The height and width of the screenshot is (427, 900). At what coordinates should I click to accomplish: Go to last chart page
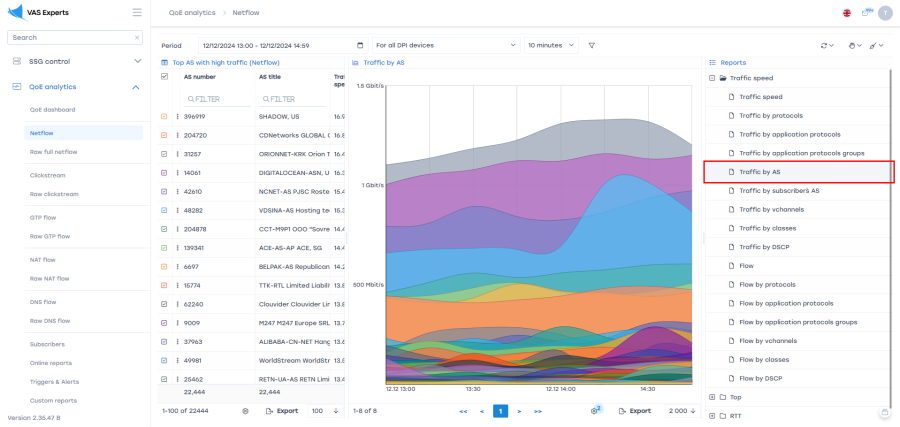pyautogui.click(x=538, y=410)
